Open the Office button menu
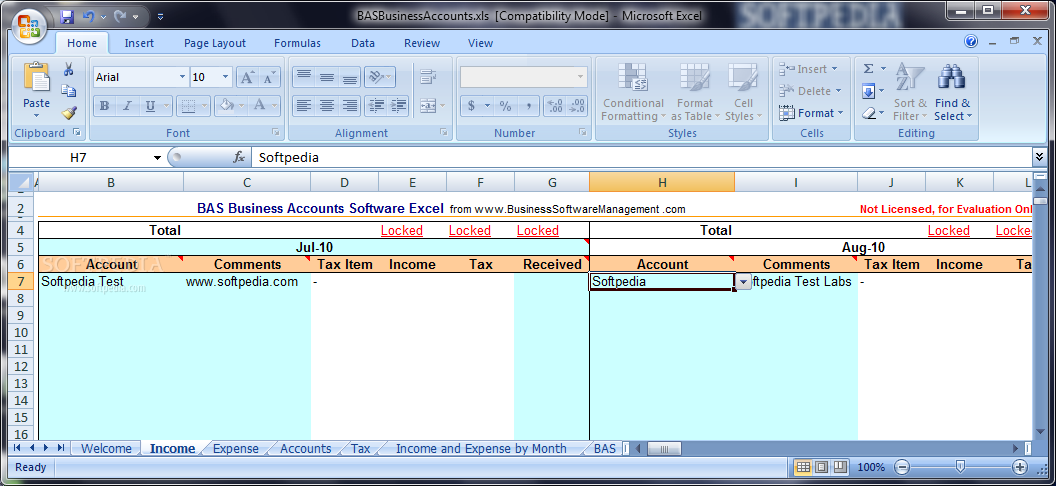The image size is (1056, 486). 28,27
